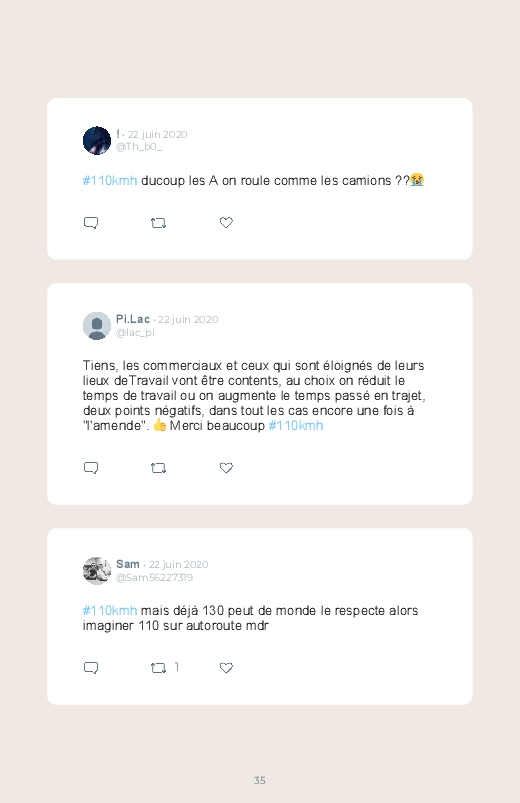Reply to the @Th_b0_ tweet
This screenshot has width=520, height=803.
click(91, 223)
